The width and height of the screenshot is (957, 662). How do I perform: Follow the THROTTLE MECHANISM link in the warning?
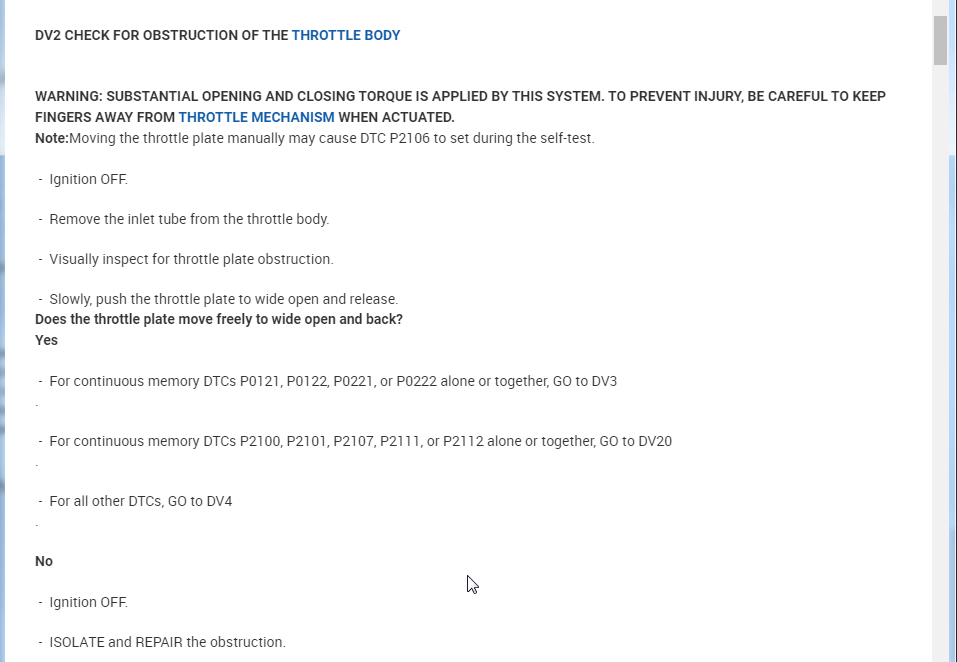click(x=256, y=117)
